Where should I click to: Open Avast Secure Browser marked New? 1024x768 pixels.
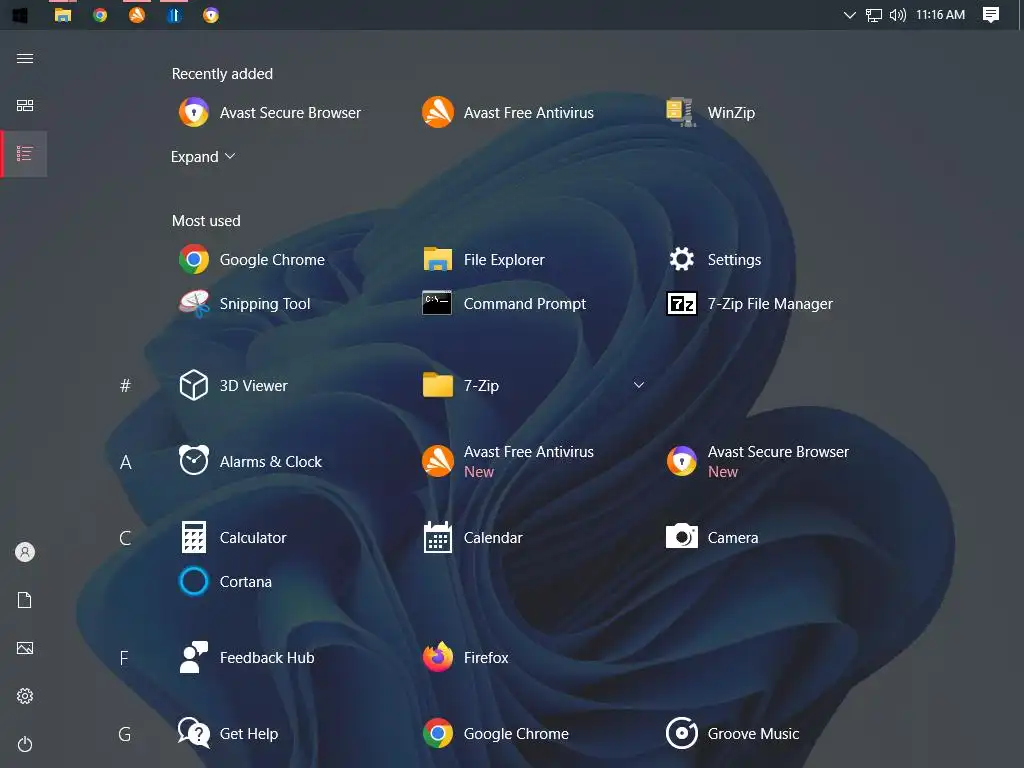click(757, 461)
